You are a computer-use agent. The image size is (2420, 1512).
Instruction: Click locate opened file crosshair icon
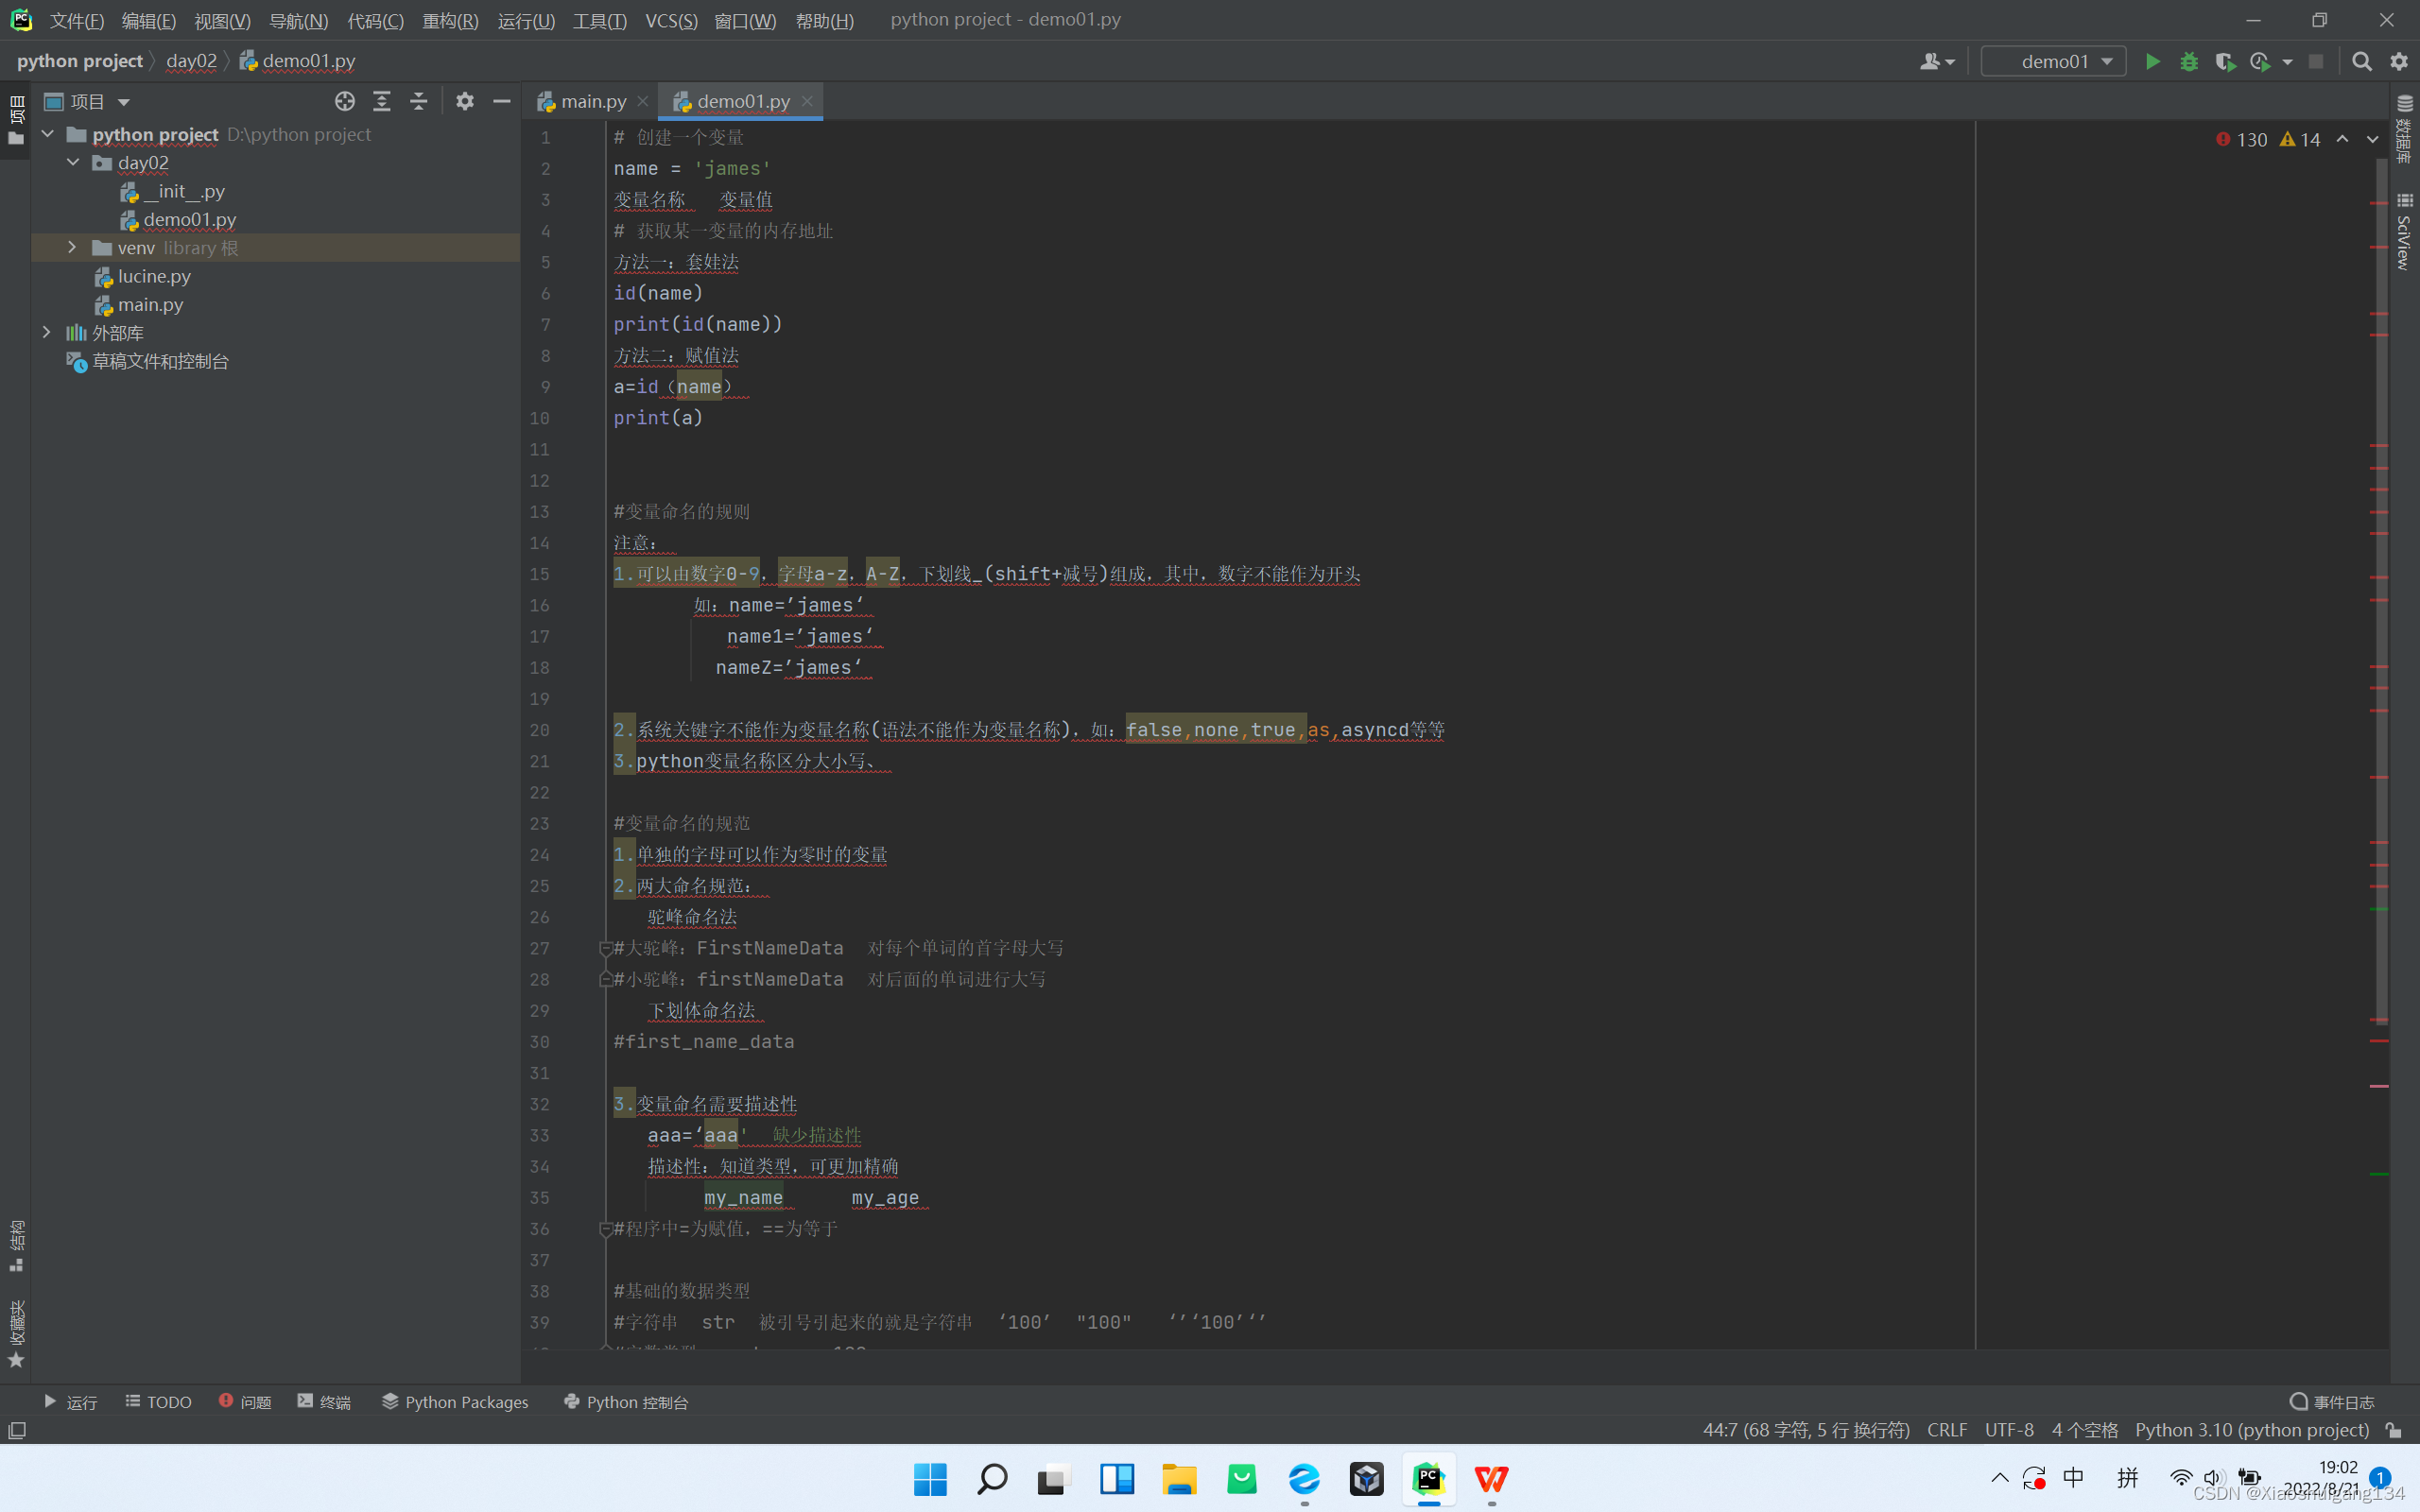coord(345,101)
